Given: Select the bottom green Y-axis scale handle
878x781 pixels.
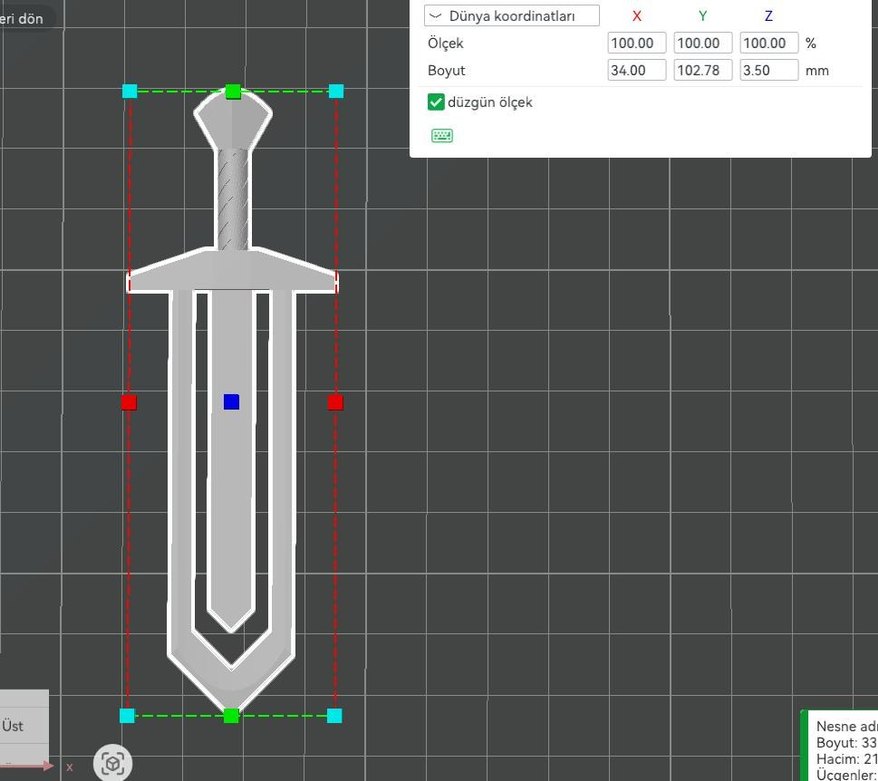Looking at the screenshot, I should 231,716.
